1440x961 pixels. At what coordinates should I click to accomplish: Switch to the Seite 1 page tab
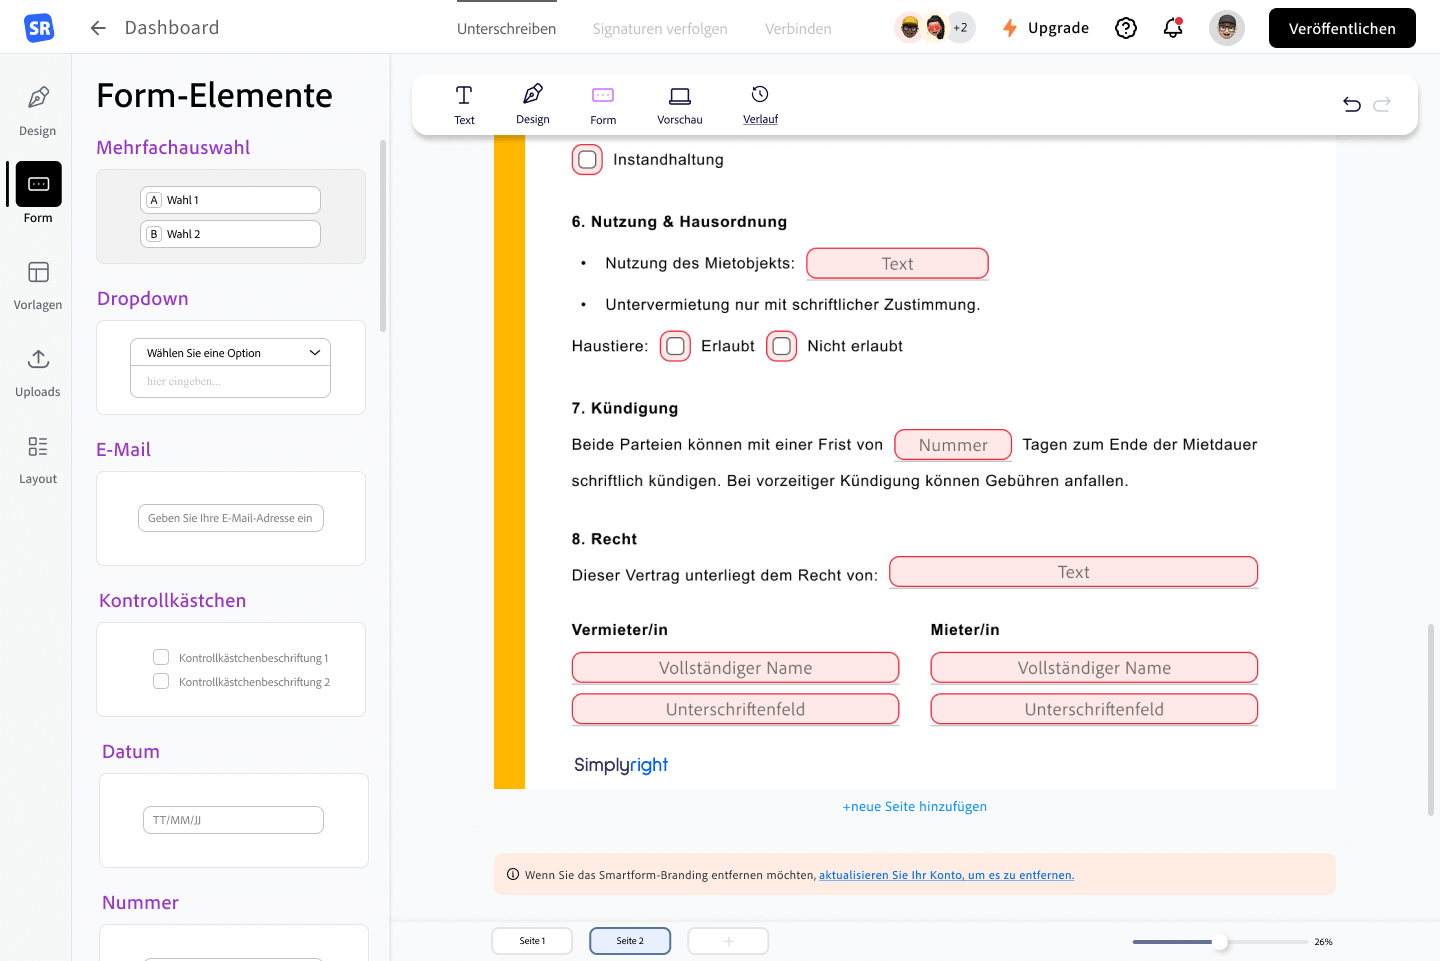pos(532,941)
